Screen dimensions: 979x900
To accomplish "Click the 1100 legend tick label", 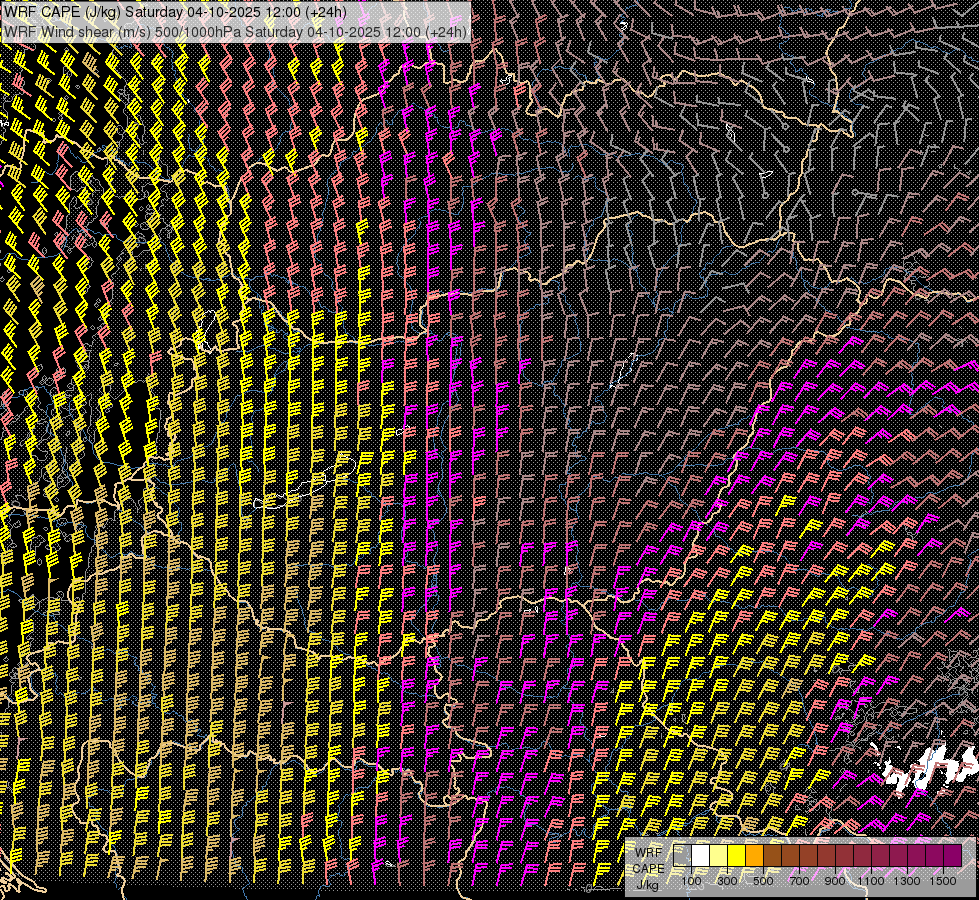I will point(872,881).
